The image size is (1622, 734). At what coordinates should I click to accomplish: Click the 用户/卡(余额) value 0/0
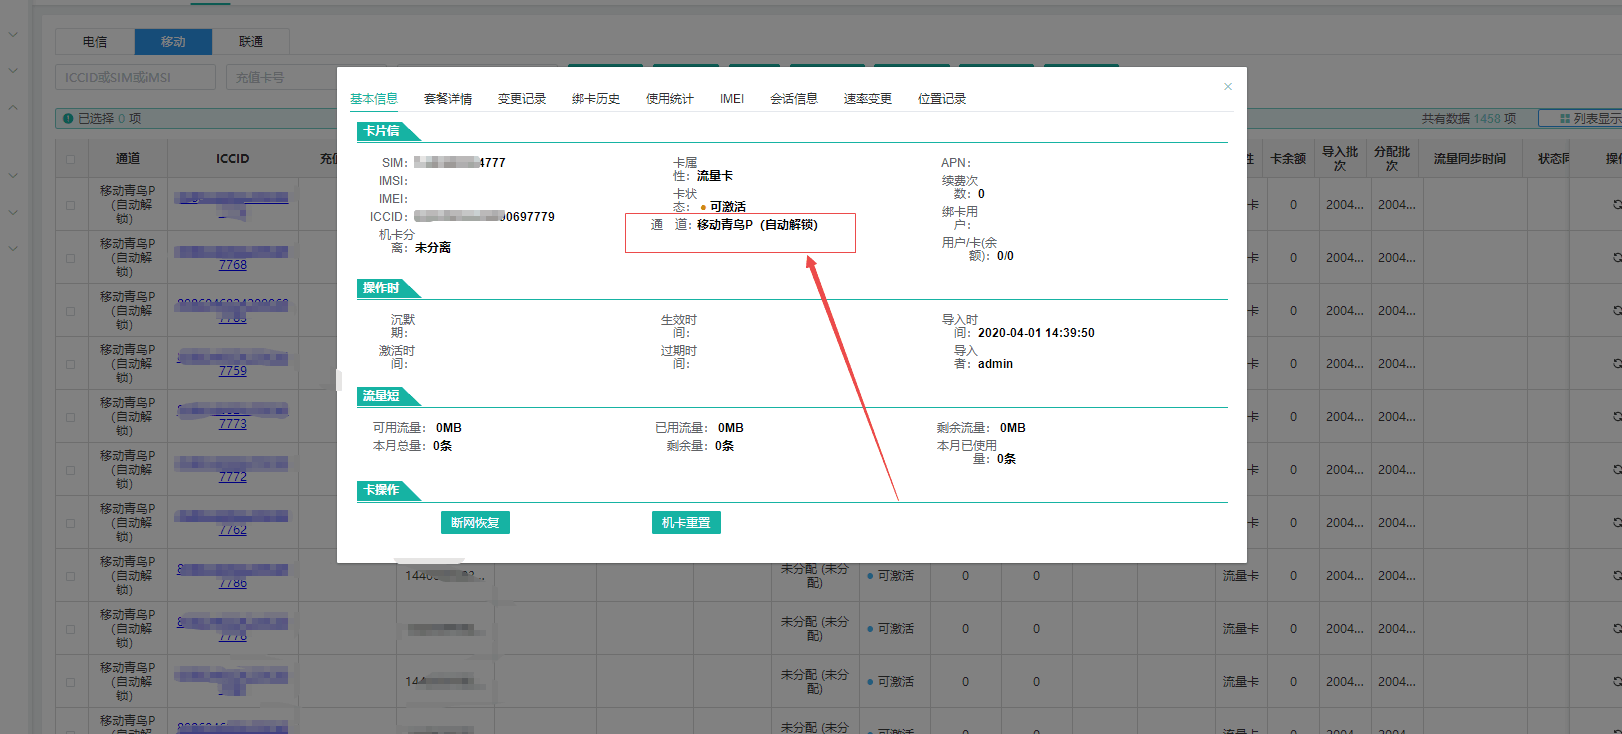pos(1005,256)
